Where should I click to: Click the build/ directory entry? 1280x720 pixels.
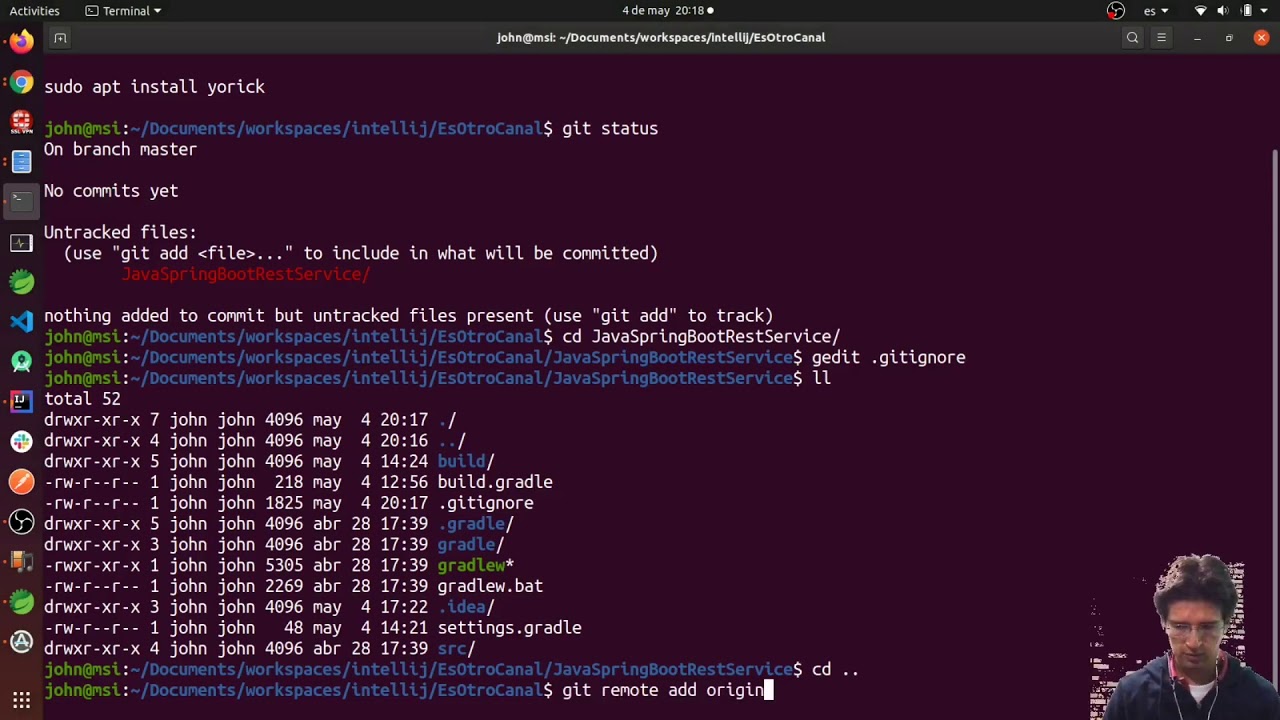pyautogui.click(x=466, y=461)
